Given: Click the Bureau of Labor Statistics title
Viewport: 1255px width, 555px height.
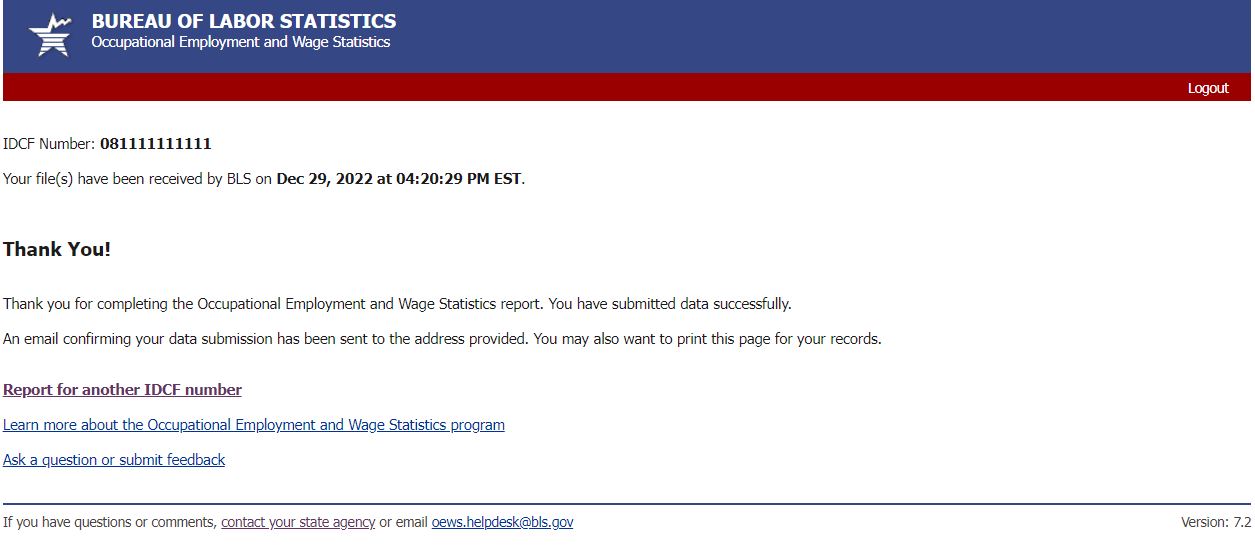Looking at the screenshot, I should (243, 21).
